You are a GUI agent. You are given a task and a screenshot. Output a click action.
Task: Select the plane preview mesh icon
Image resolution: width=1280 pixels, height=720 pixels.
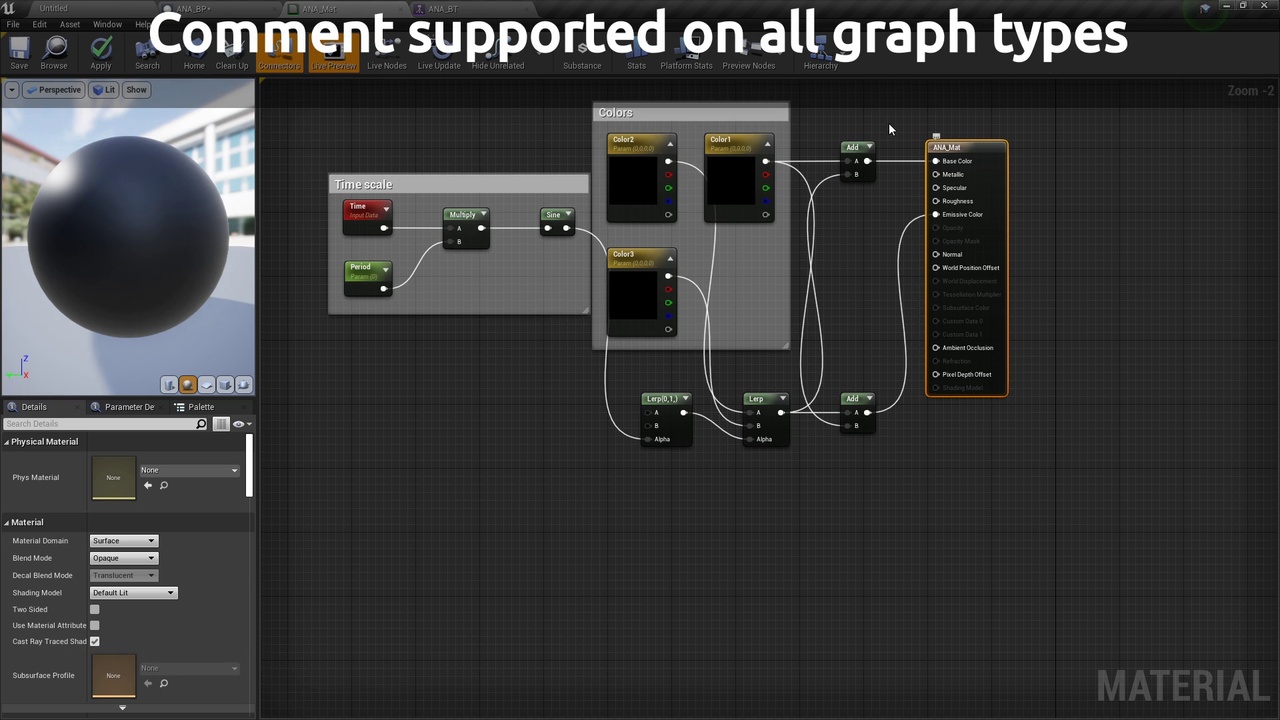pyautogui.click(x=207, y=385)
